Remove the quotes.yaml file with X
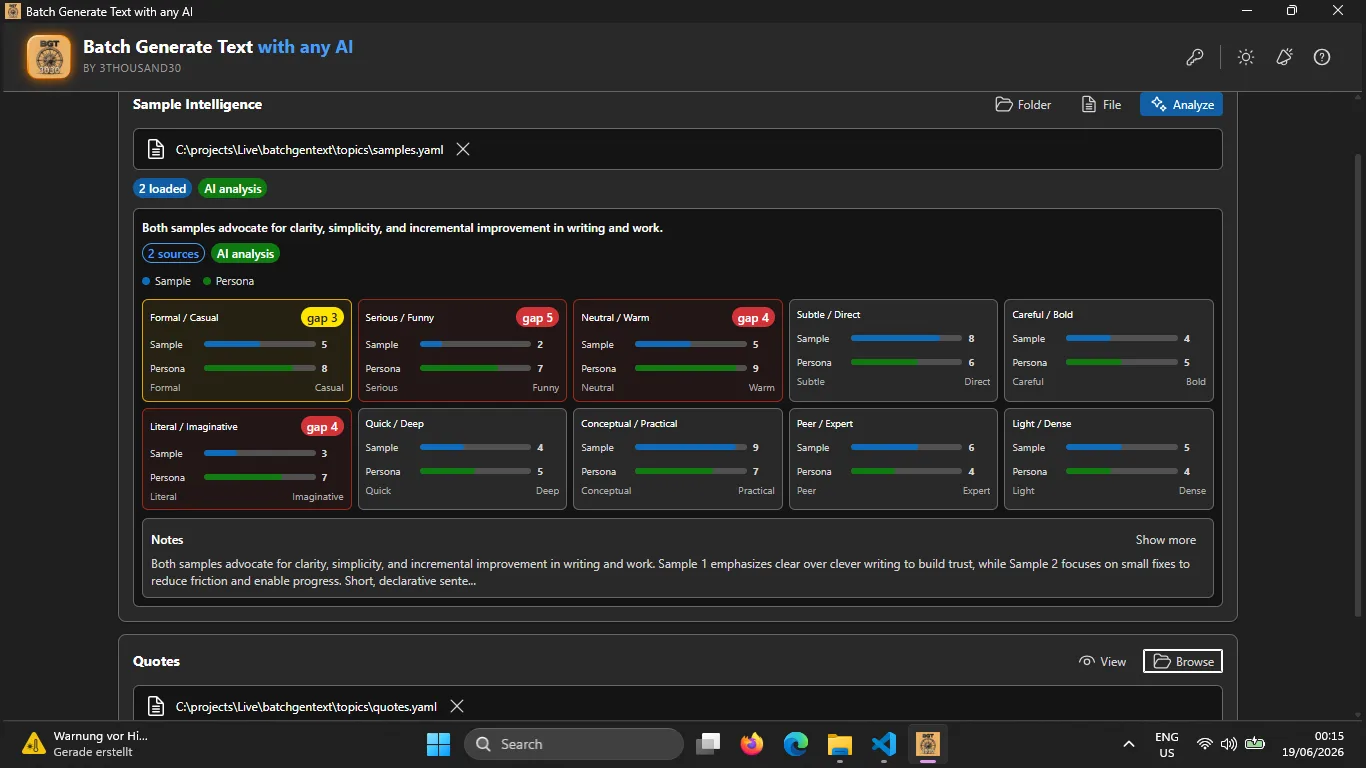Image resolution: width=1366 pixels, height=768 pixels. pyautogui.click(x=457, y=706)
